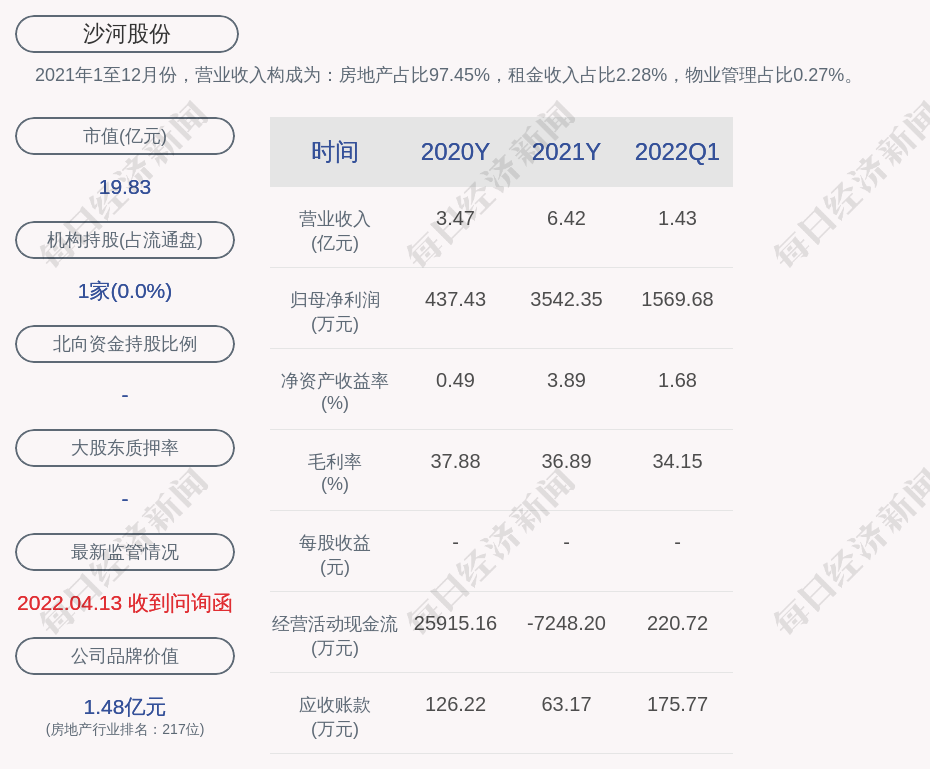This screenshot has width=930, height=769.
Task: Open the 最新监管情况 label
Action: [125, 552]
